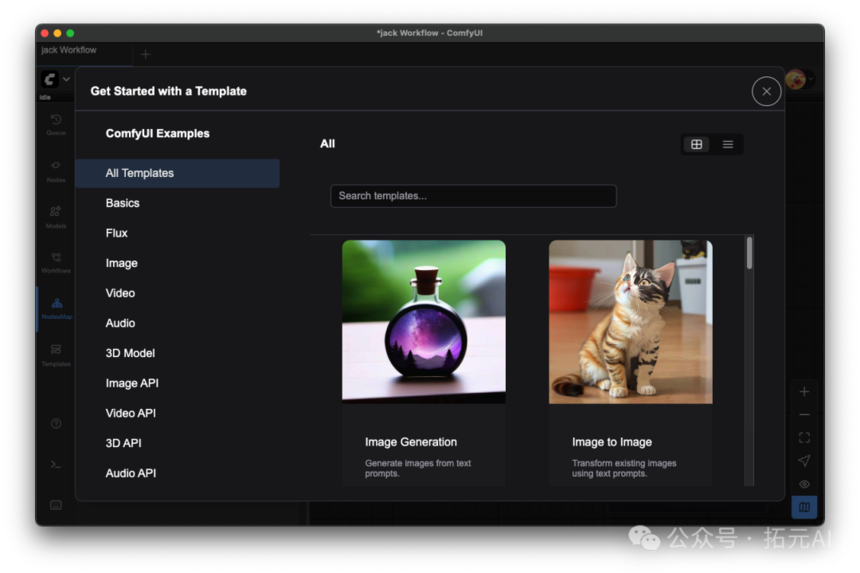Viewport: 860px width, 573px height.
Task: Click the template list scrollbar
Action: (749, 253)
